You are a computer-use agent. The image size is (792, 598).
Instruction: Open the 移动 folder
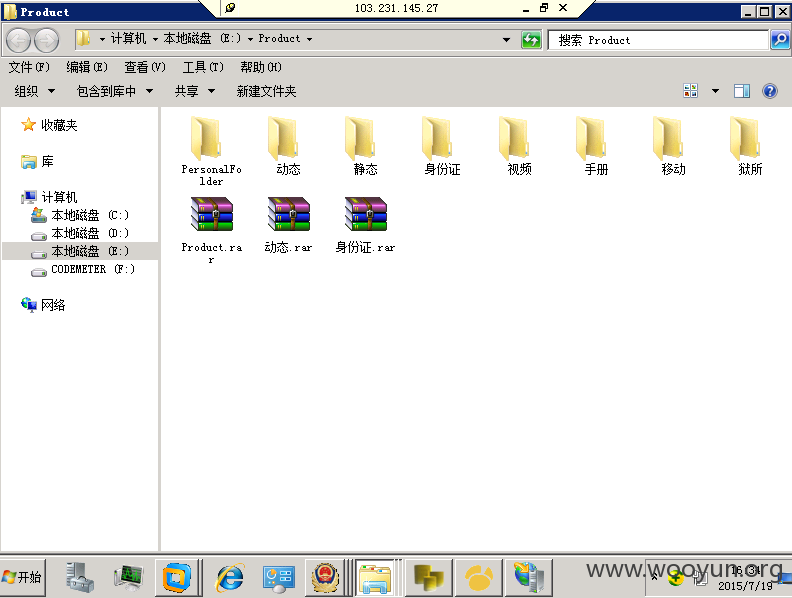click(x=673, y=145)
